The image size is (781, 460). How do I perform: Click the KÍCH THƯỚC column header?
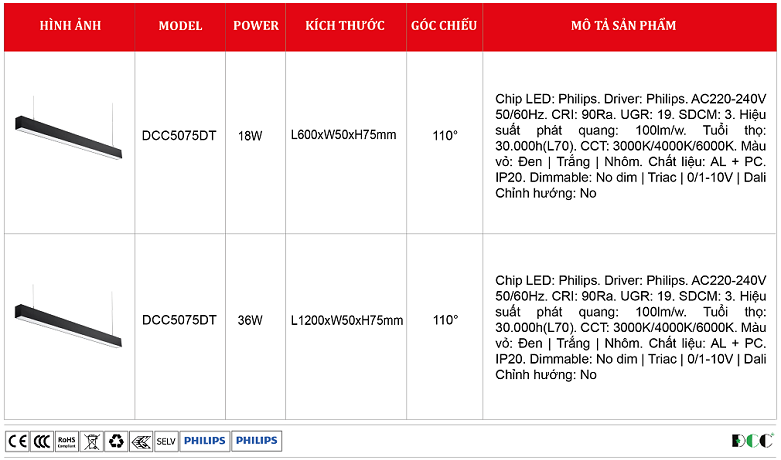click(x=346, y=25)
